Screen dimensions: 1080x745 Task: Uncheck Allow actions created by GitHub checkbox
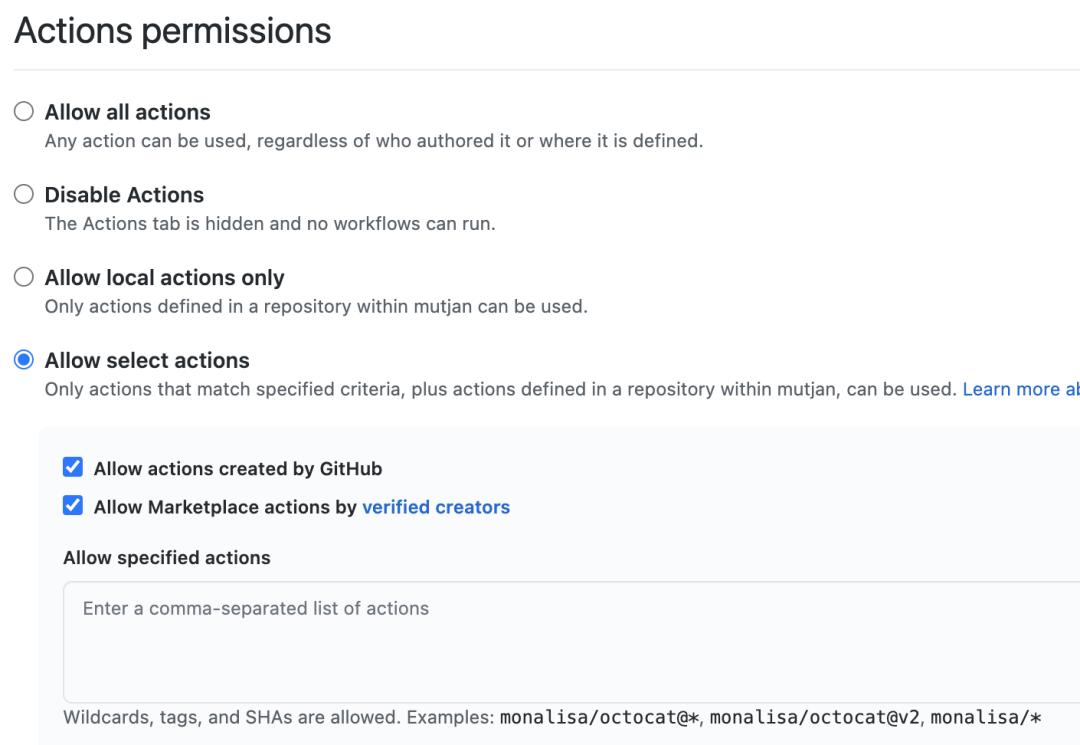(73, 467)
